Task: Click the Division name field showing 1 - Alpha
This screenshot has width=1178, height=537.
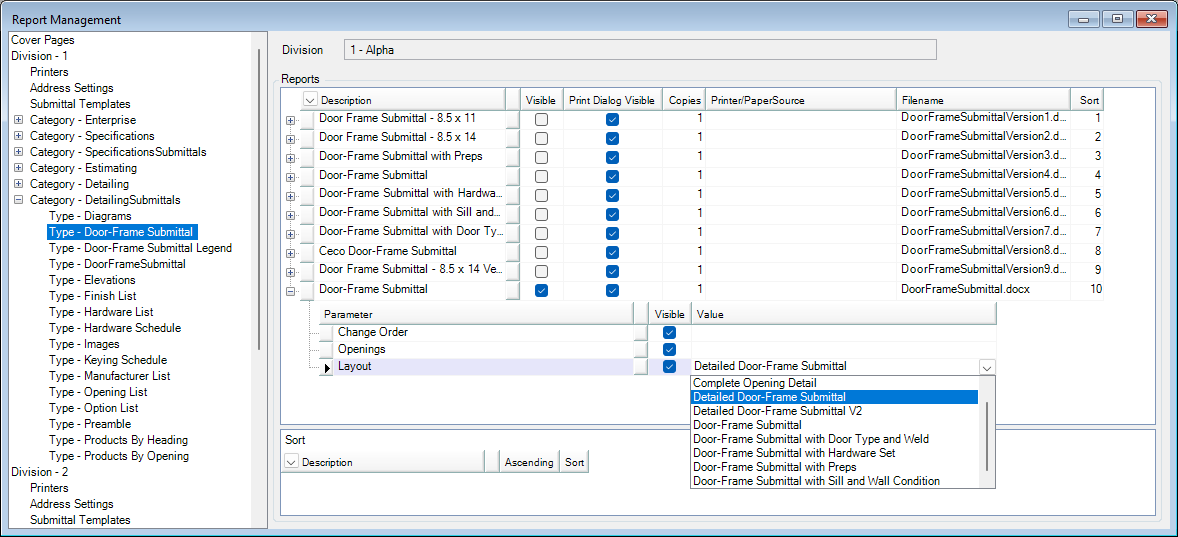Action: tap(640, 50)
